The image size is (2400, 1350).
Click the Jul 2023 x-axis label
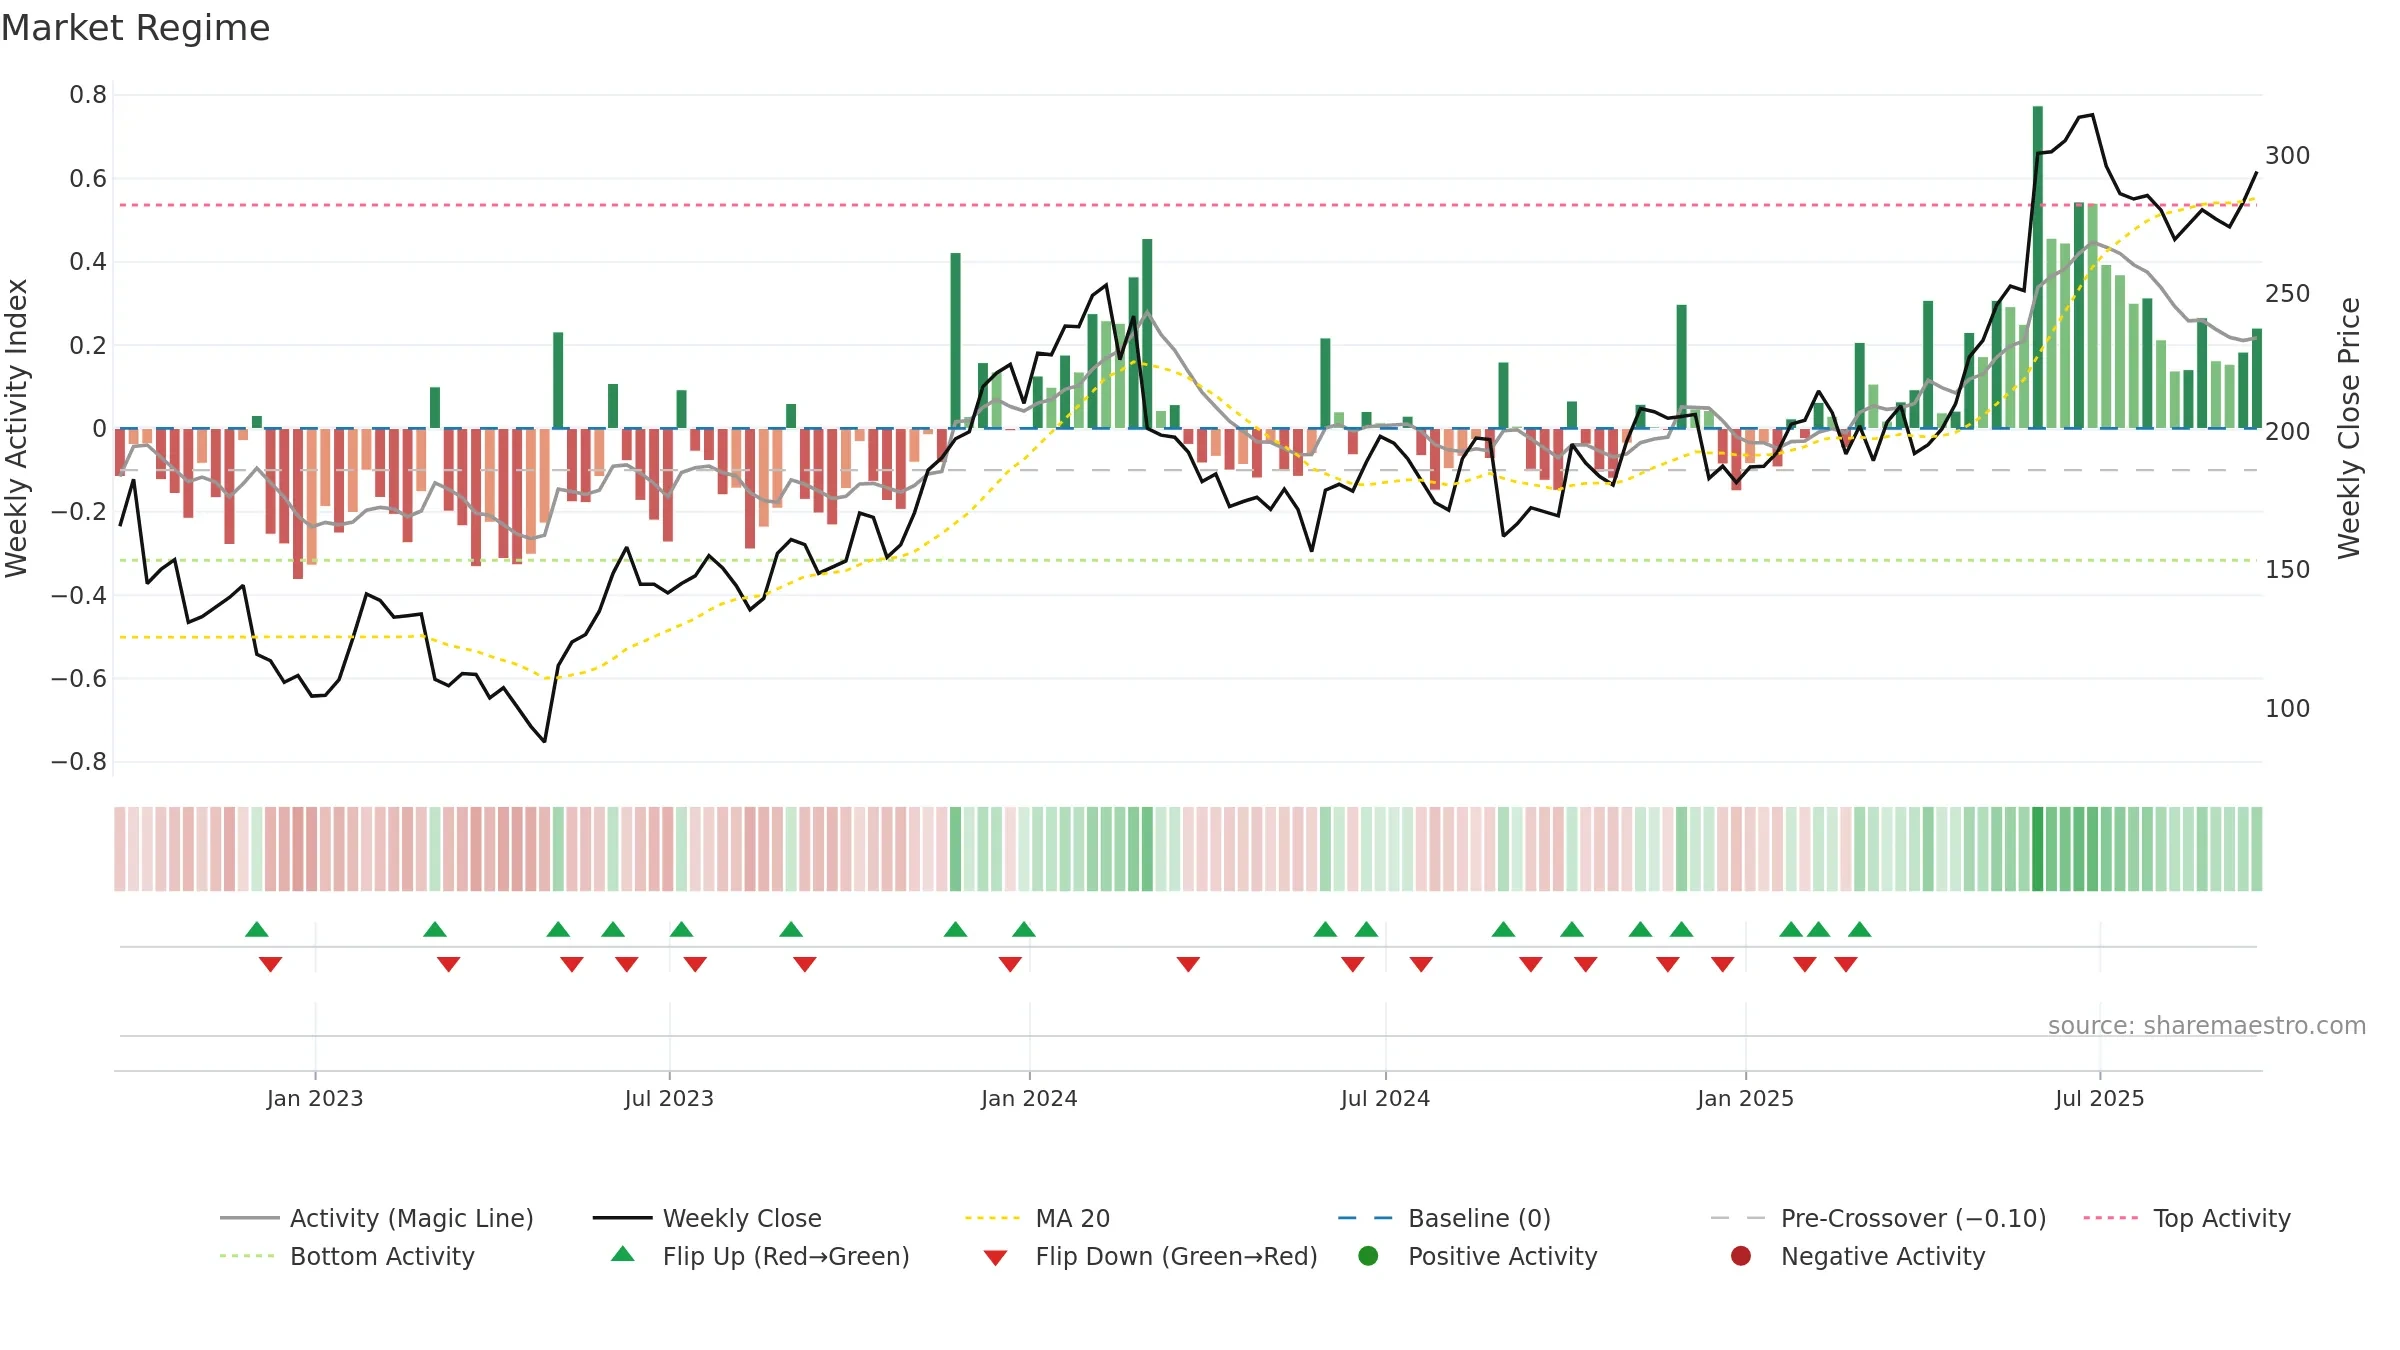669,1098
